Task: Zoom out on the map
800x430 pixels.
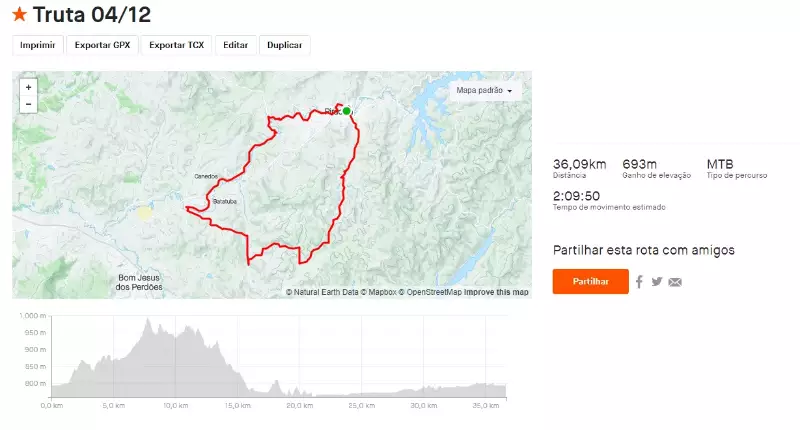Action: [x=28, y=104]
